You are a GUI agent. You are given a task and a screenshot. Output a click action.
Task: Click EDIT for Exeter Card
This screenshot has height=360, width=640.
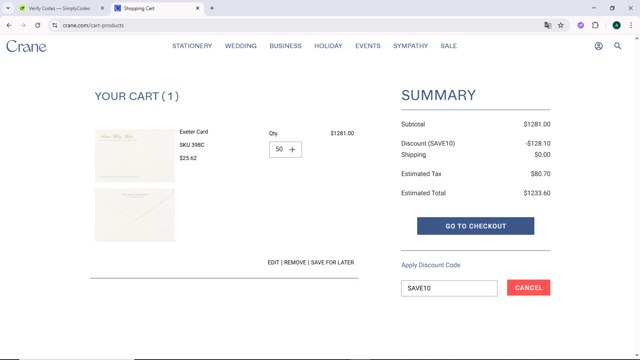pyautogui.click(x=273, y=262)
